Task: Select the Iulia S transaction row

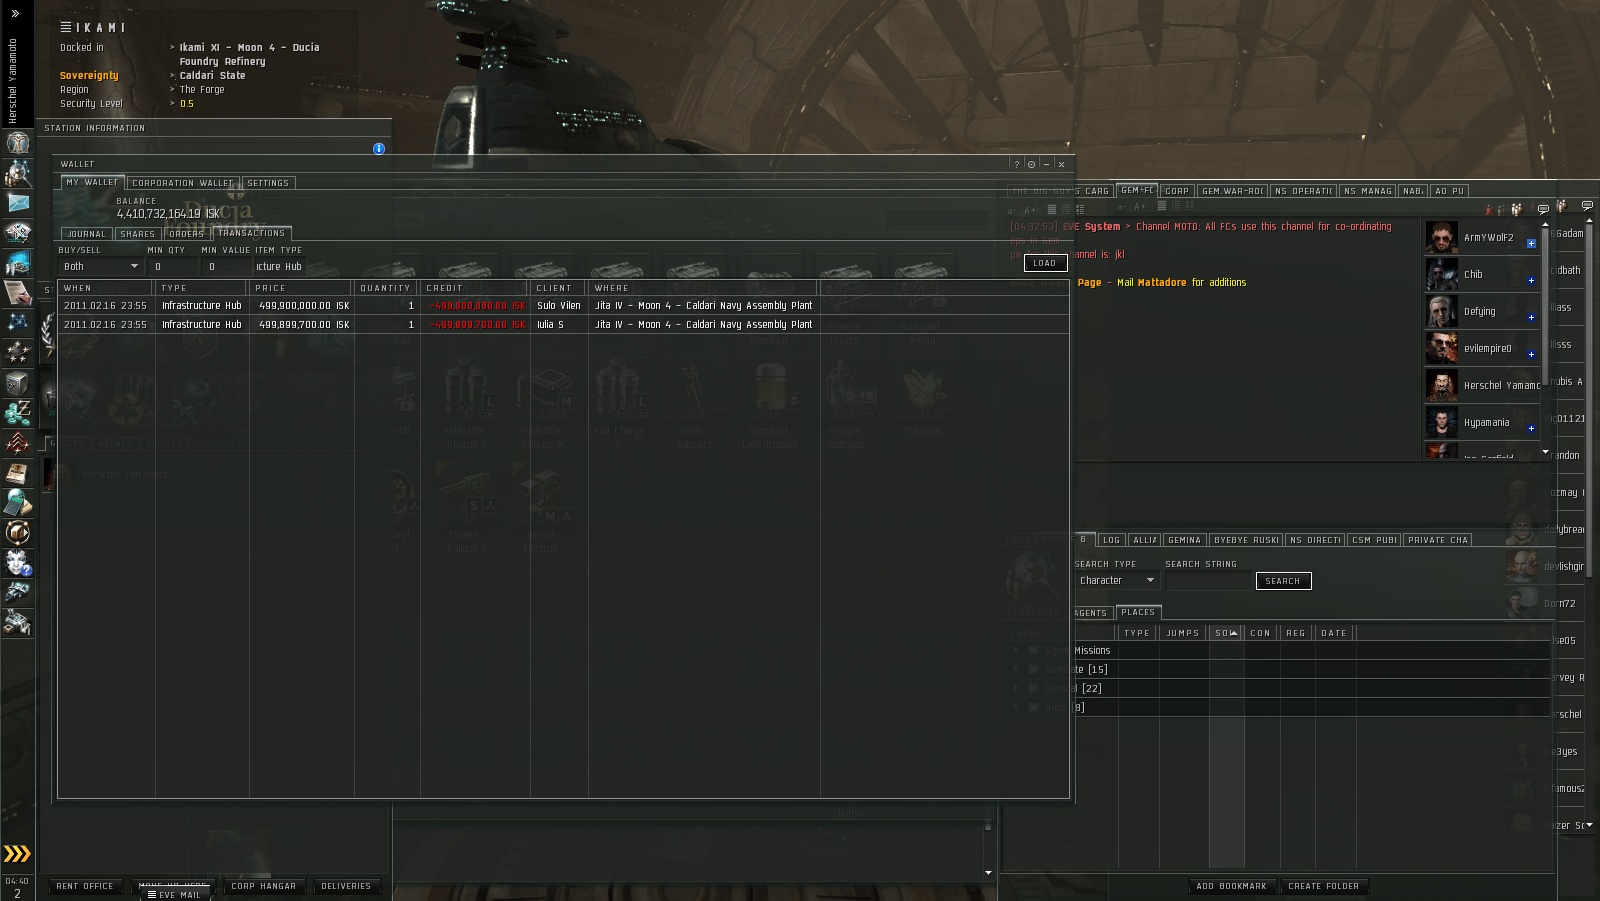Action: (563, 325)
